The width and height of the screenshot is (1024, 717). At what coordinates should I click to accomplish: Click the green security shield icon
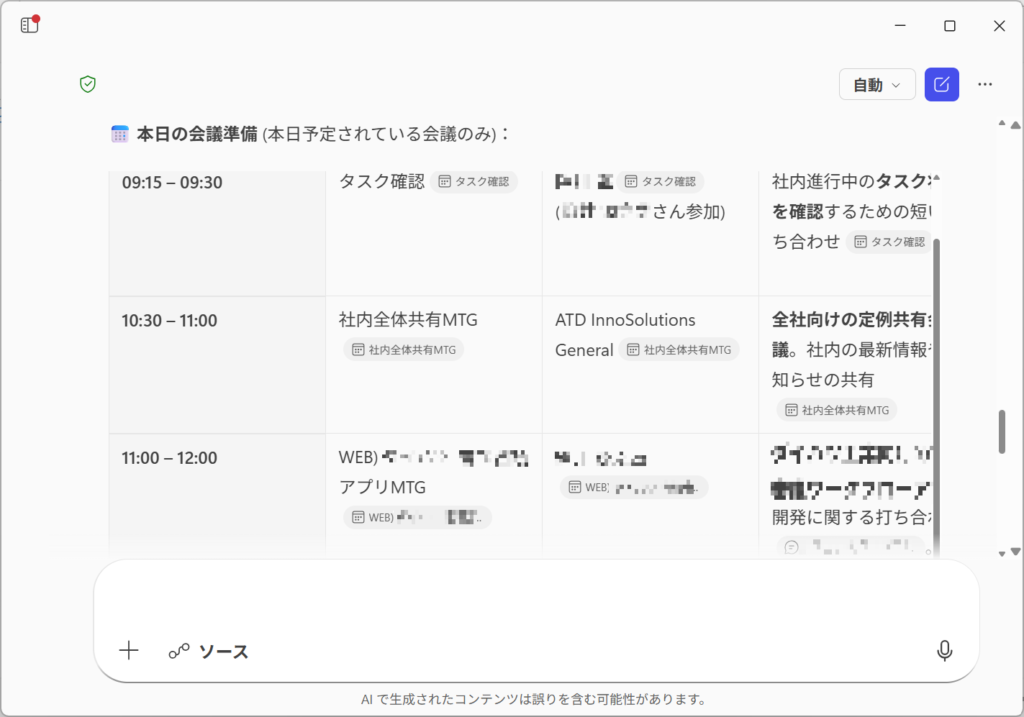click(88, 85)
